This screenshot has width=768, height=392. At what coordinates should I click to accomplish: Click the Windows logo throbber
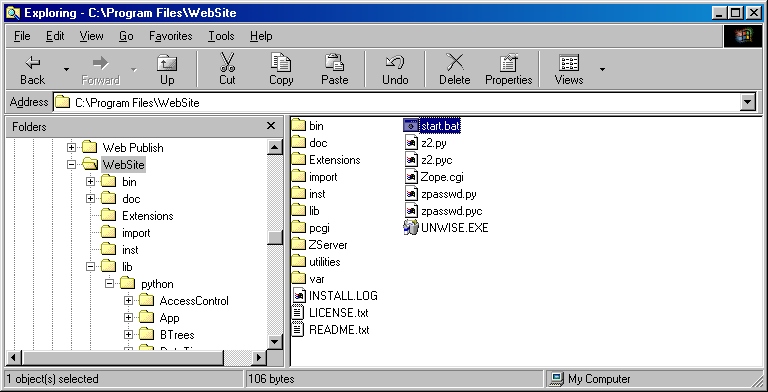743,36
